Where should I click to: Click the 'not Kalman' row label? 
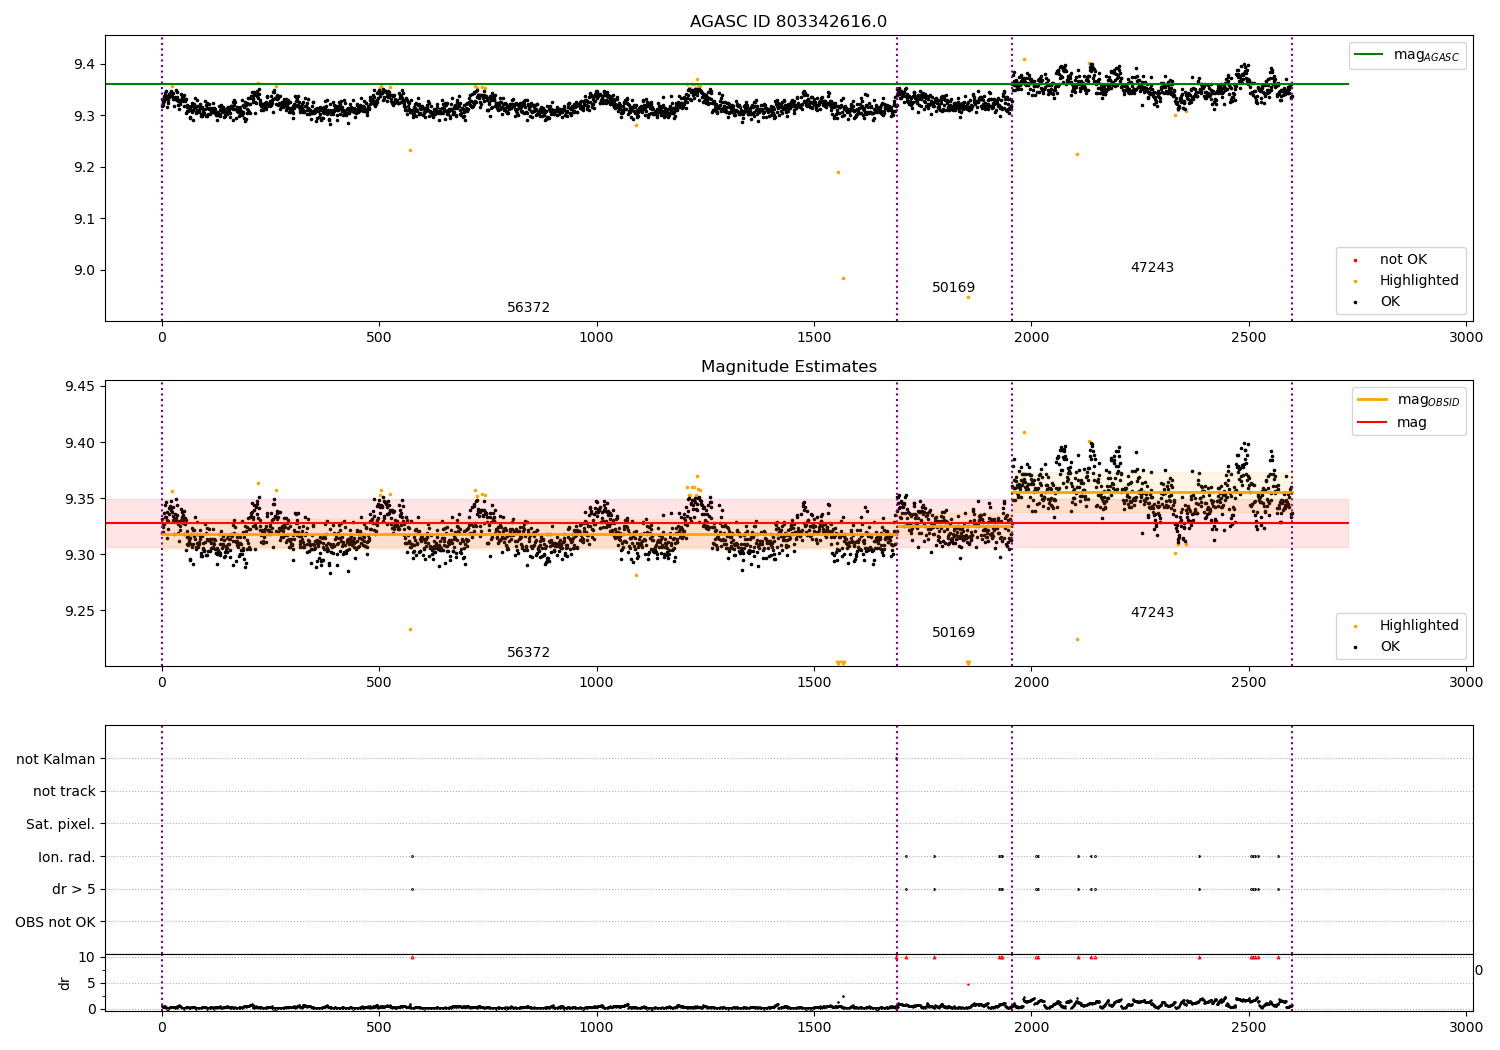pos(56,760)
